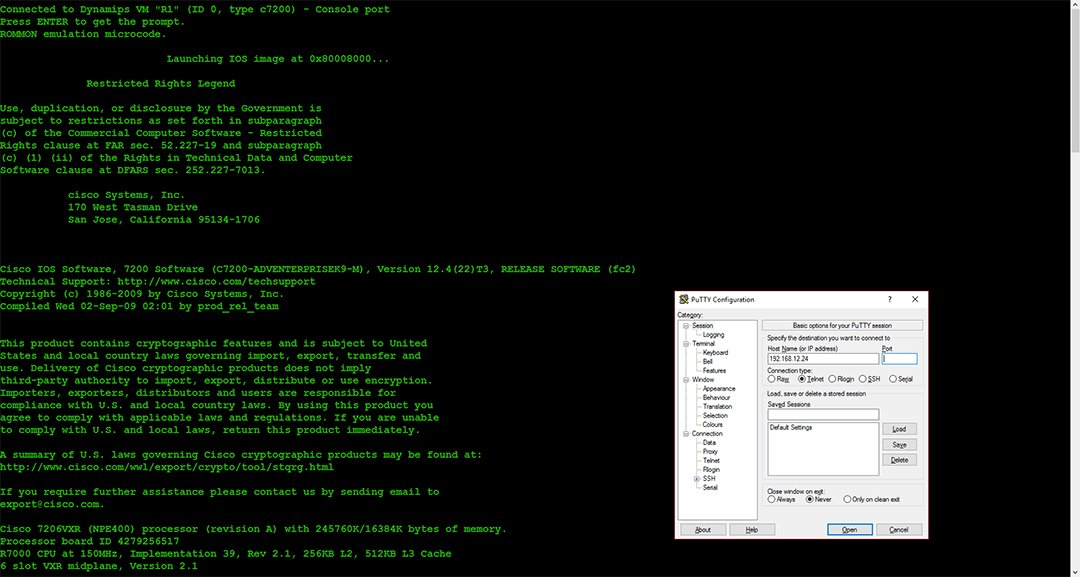
Task: Open the SSH category in the tree
Action: 709,479
